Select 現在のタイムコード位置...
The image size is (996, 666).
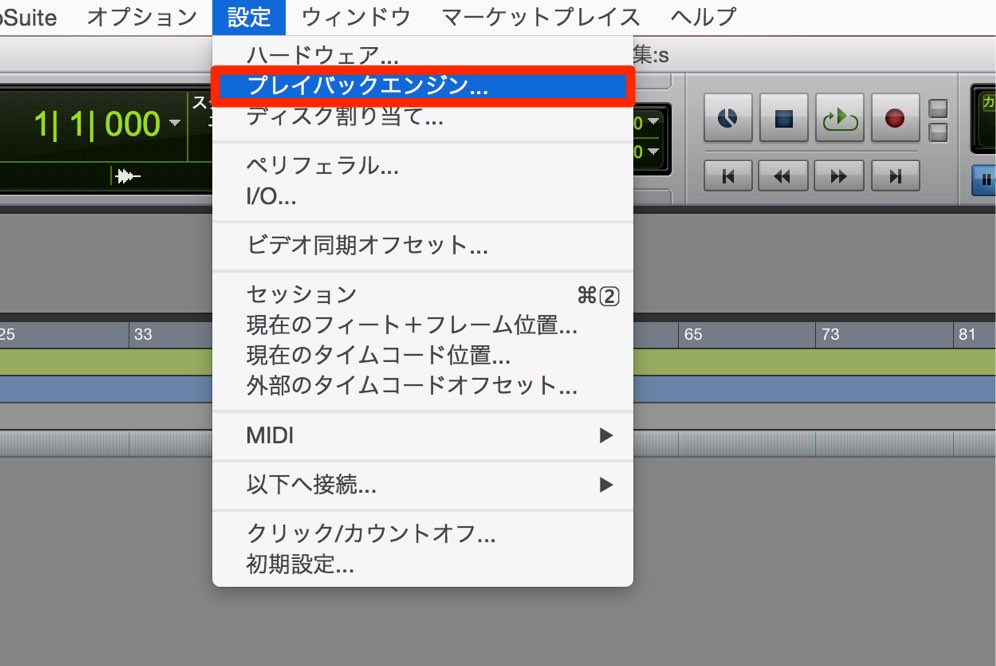[422, 355]
